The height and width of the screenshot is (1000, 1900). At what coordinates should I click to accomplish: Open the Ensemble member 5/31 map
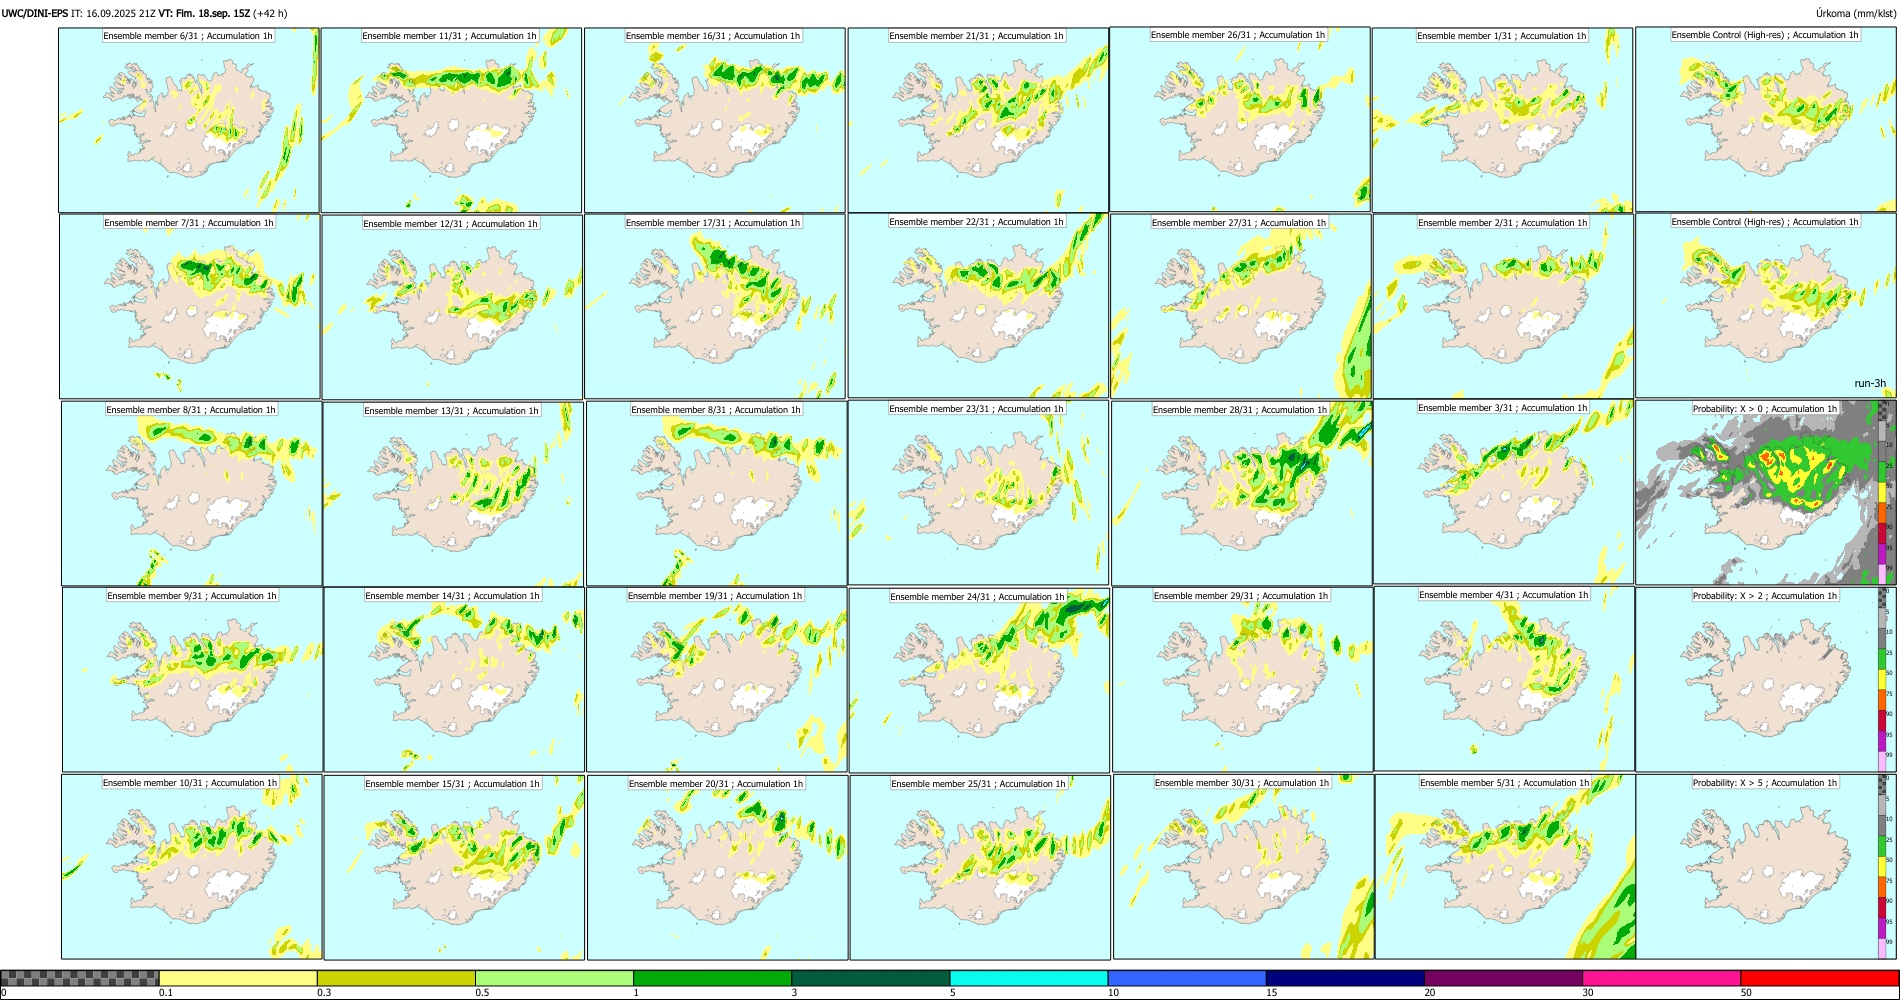[1505, 867]
